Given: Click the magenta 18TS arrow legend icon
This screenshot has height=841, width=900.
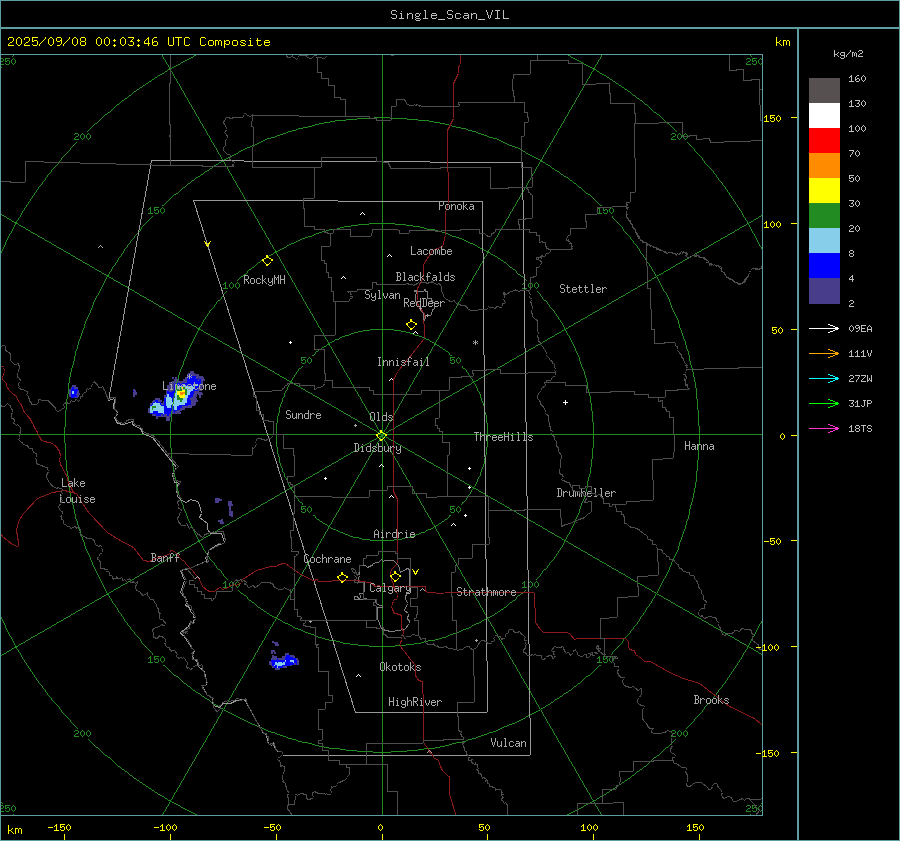Looking at the screenshot, I should (x=824, y=428).
